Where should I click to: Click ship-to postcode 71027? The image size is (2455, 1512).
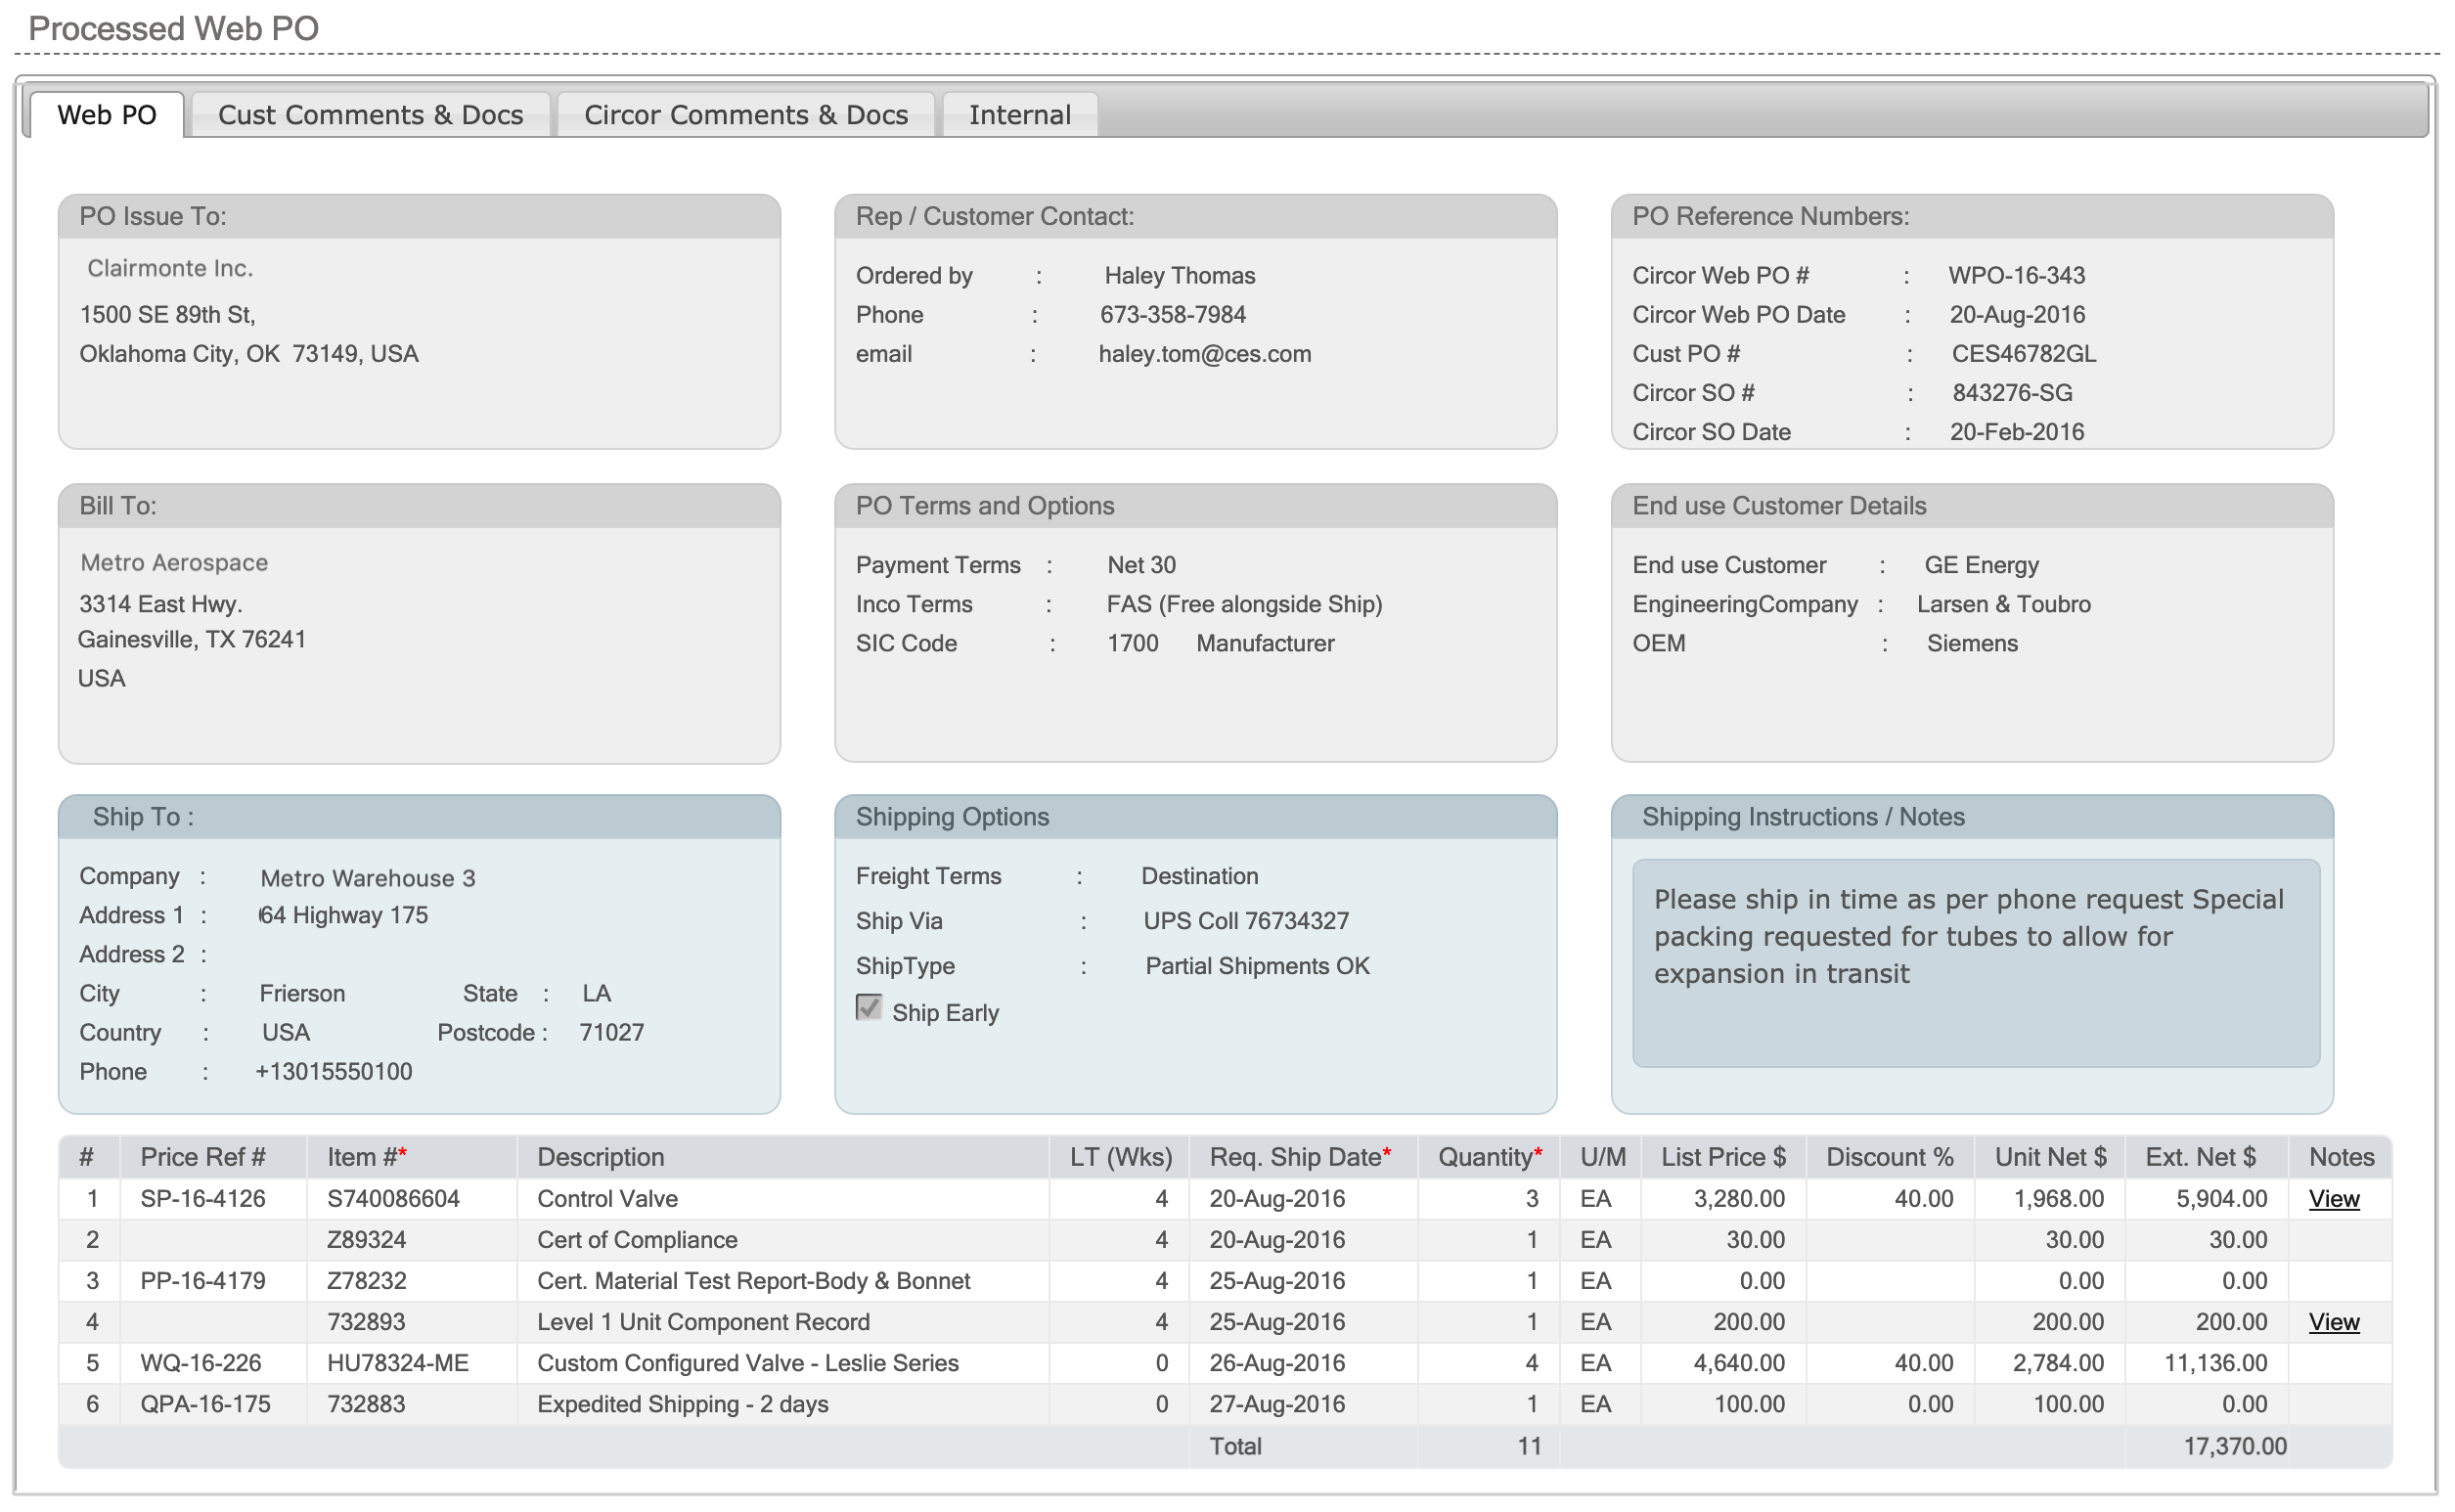pyautogui.click(x=612, y=1033)
